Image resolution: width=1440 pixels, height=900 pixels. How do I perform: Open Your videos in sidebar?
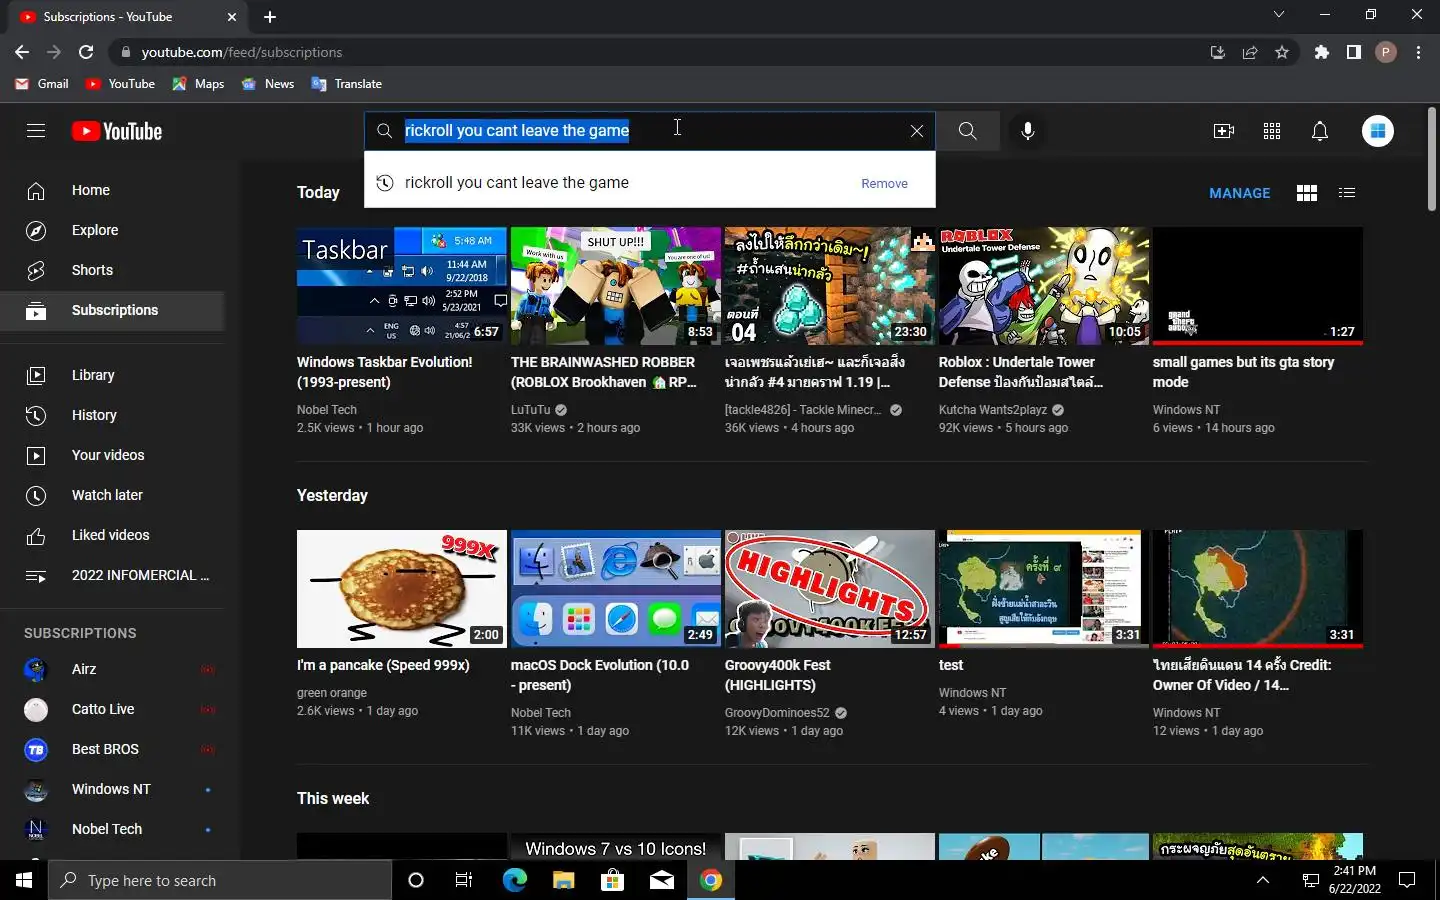coord(112,455)
